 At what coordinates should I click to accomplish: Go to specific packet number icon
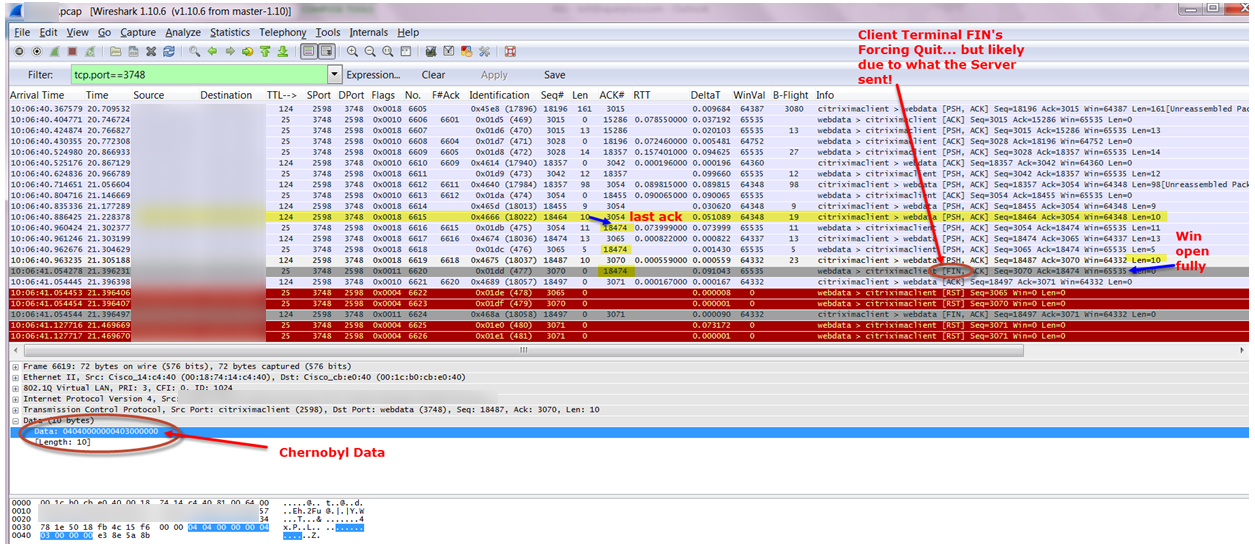(x=247, y=51)
